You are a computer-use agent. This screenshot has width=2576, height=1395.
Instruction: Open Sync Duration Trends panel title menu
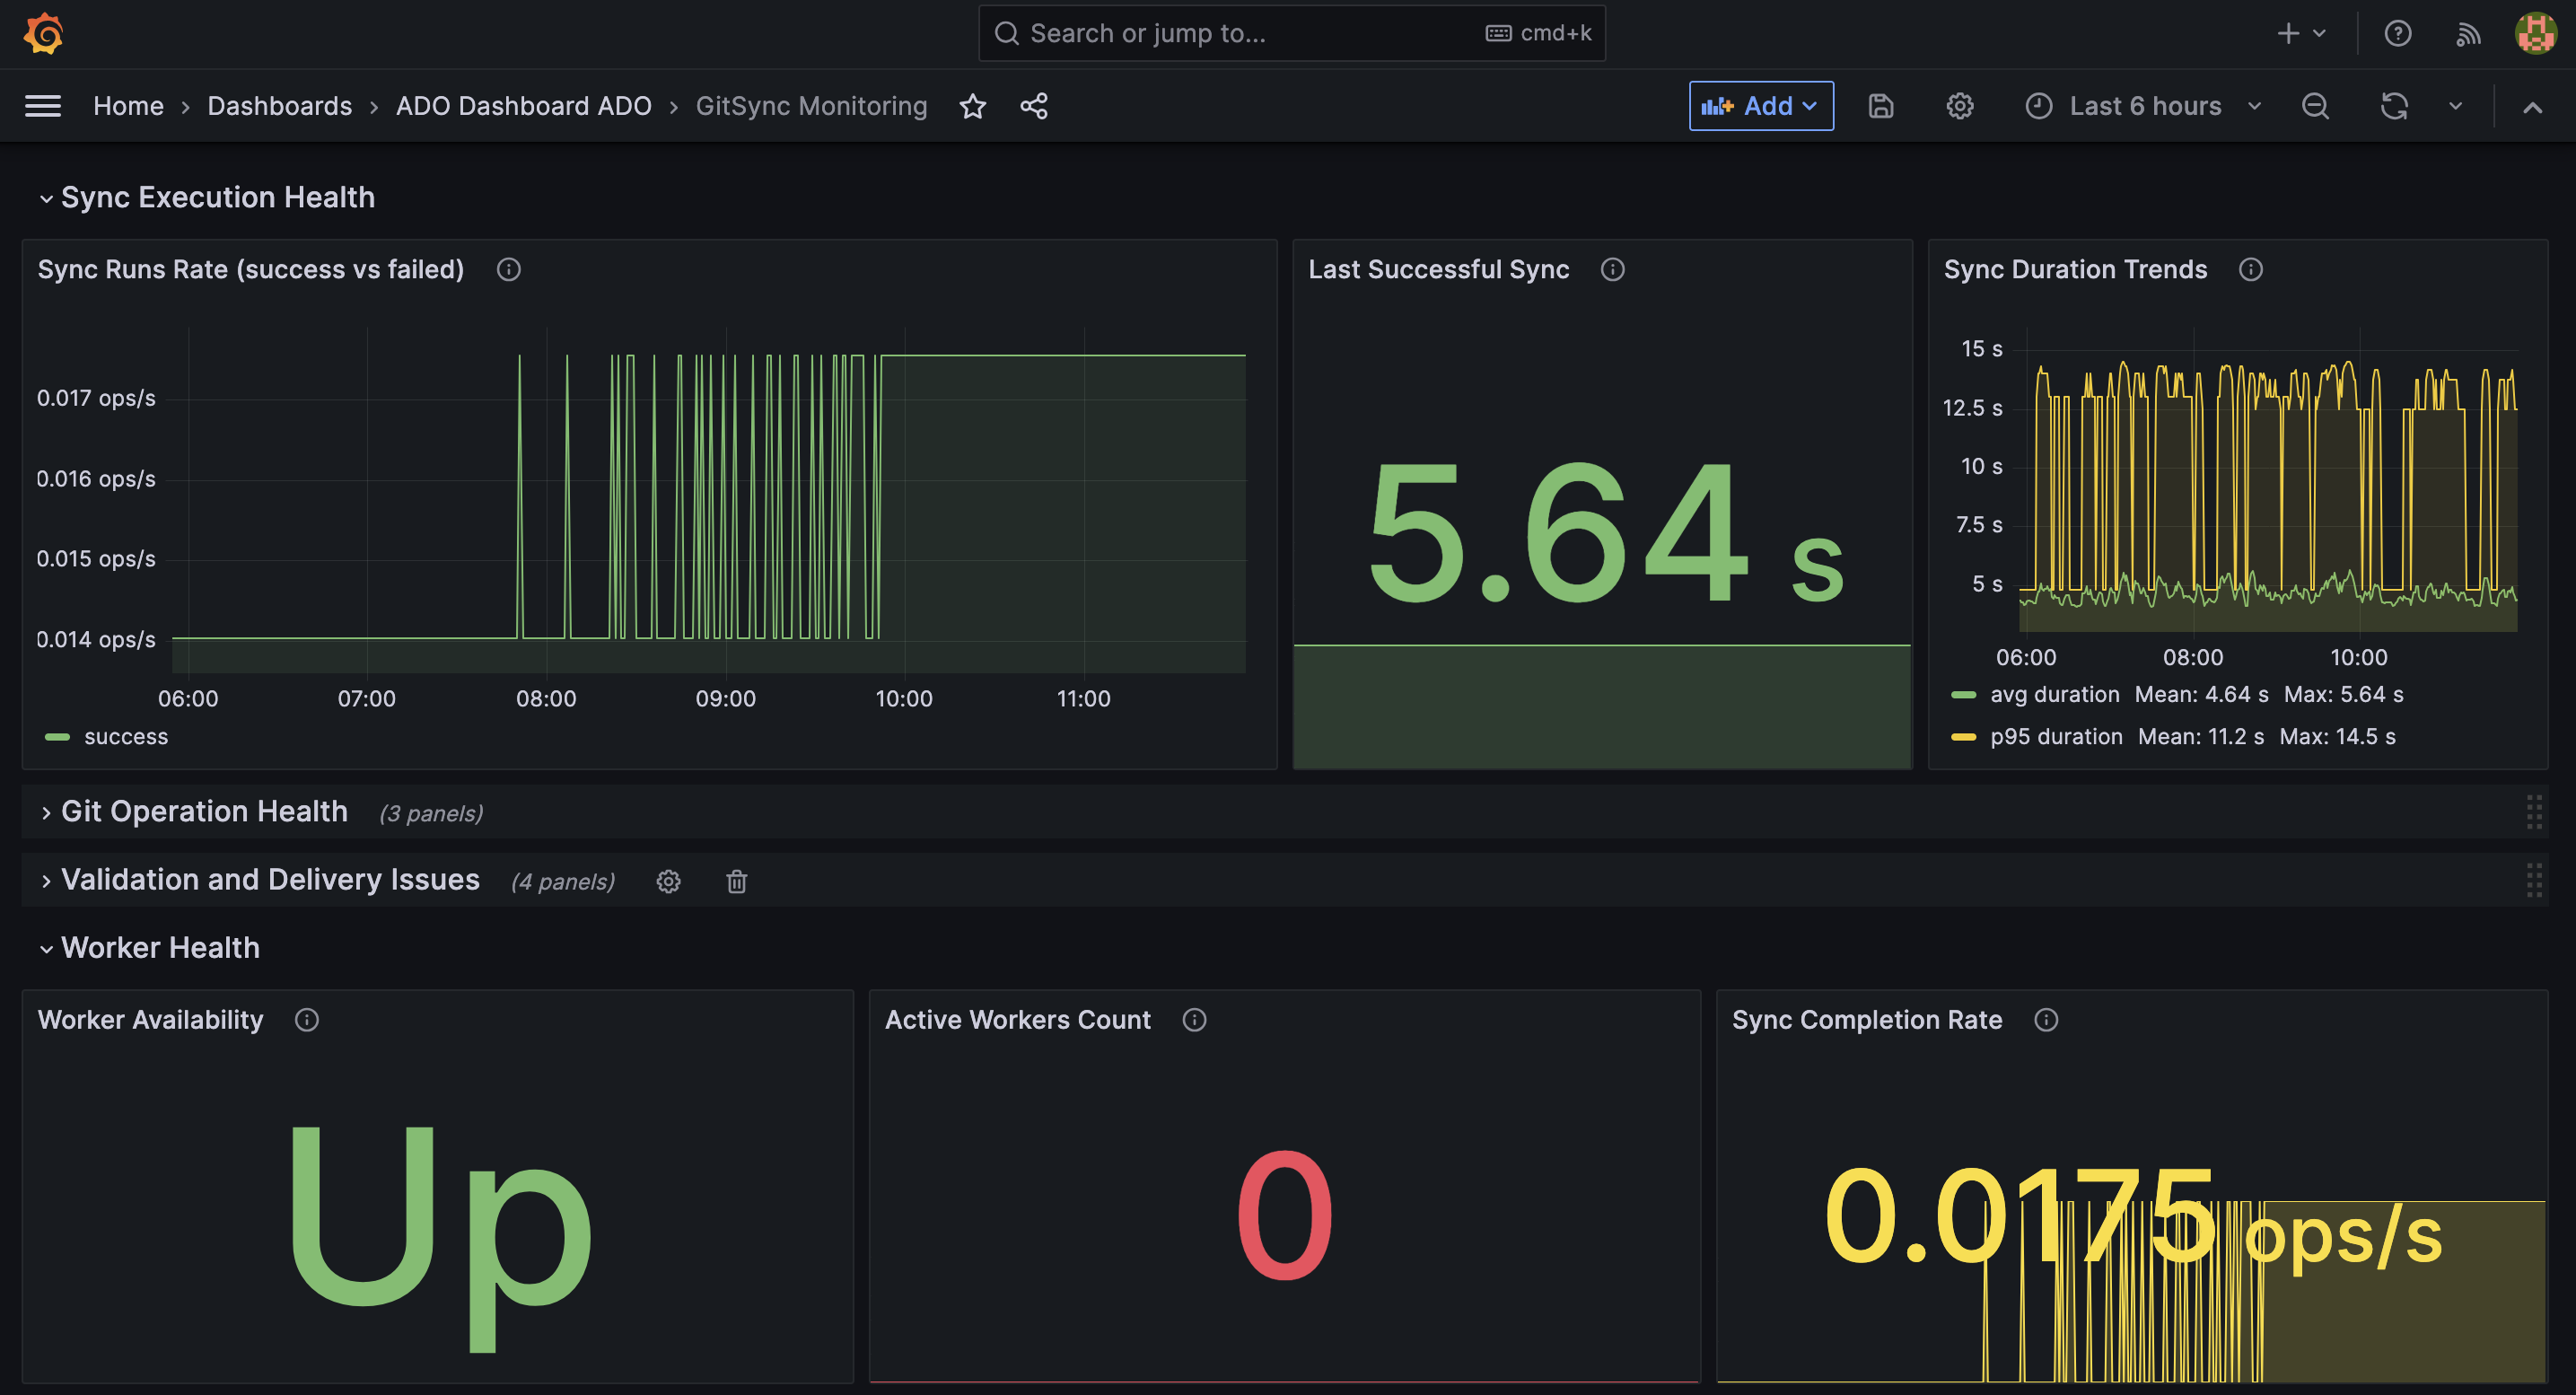(x=2075, y=269)
